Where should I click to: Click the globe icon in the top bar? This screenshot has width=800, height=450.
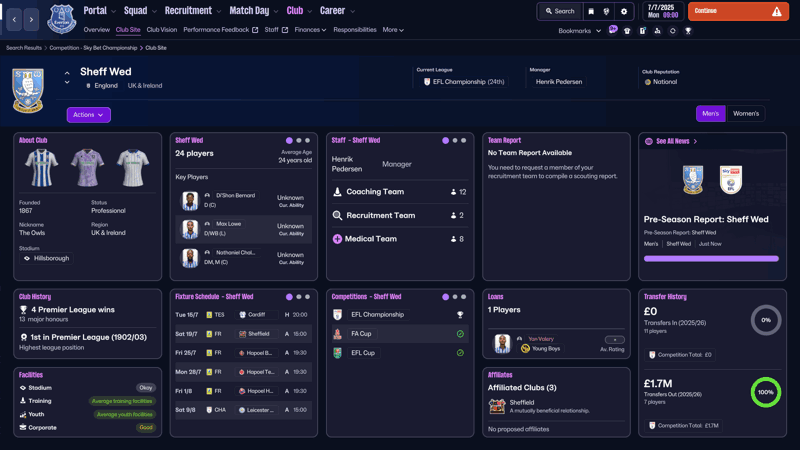(606, 11)
